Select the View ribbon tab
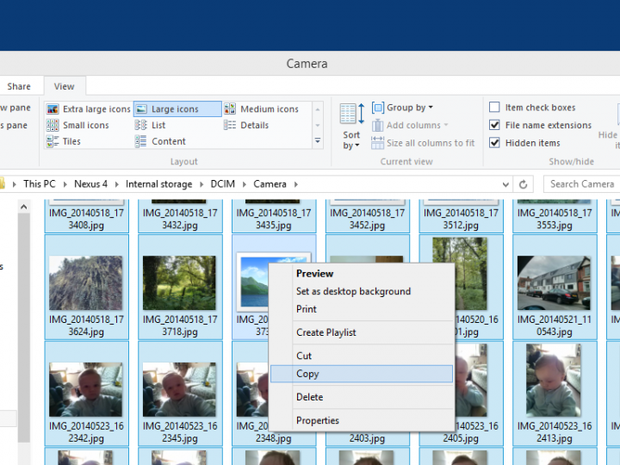Viewport: 620px width, 465px height. pyautogui.click(x=64, y=86)
